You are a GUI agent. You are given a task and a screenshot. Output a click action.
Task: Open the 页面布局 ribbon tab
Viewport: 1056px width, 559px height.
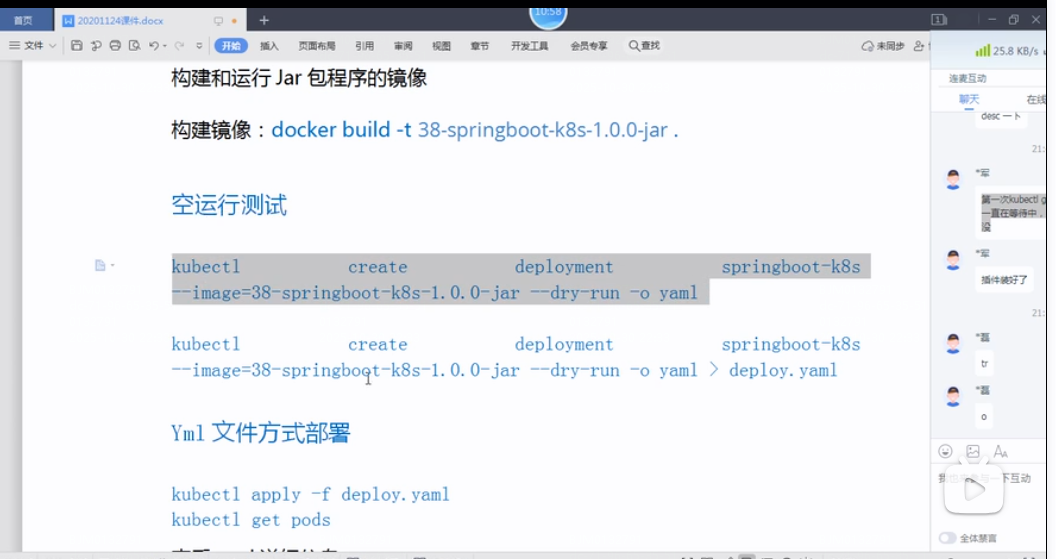click(x=317, y=46)
